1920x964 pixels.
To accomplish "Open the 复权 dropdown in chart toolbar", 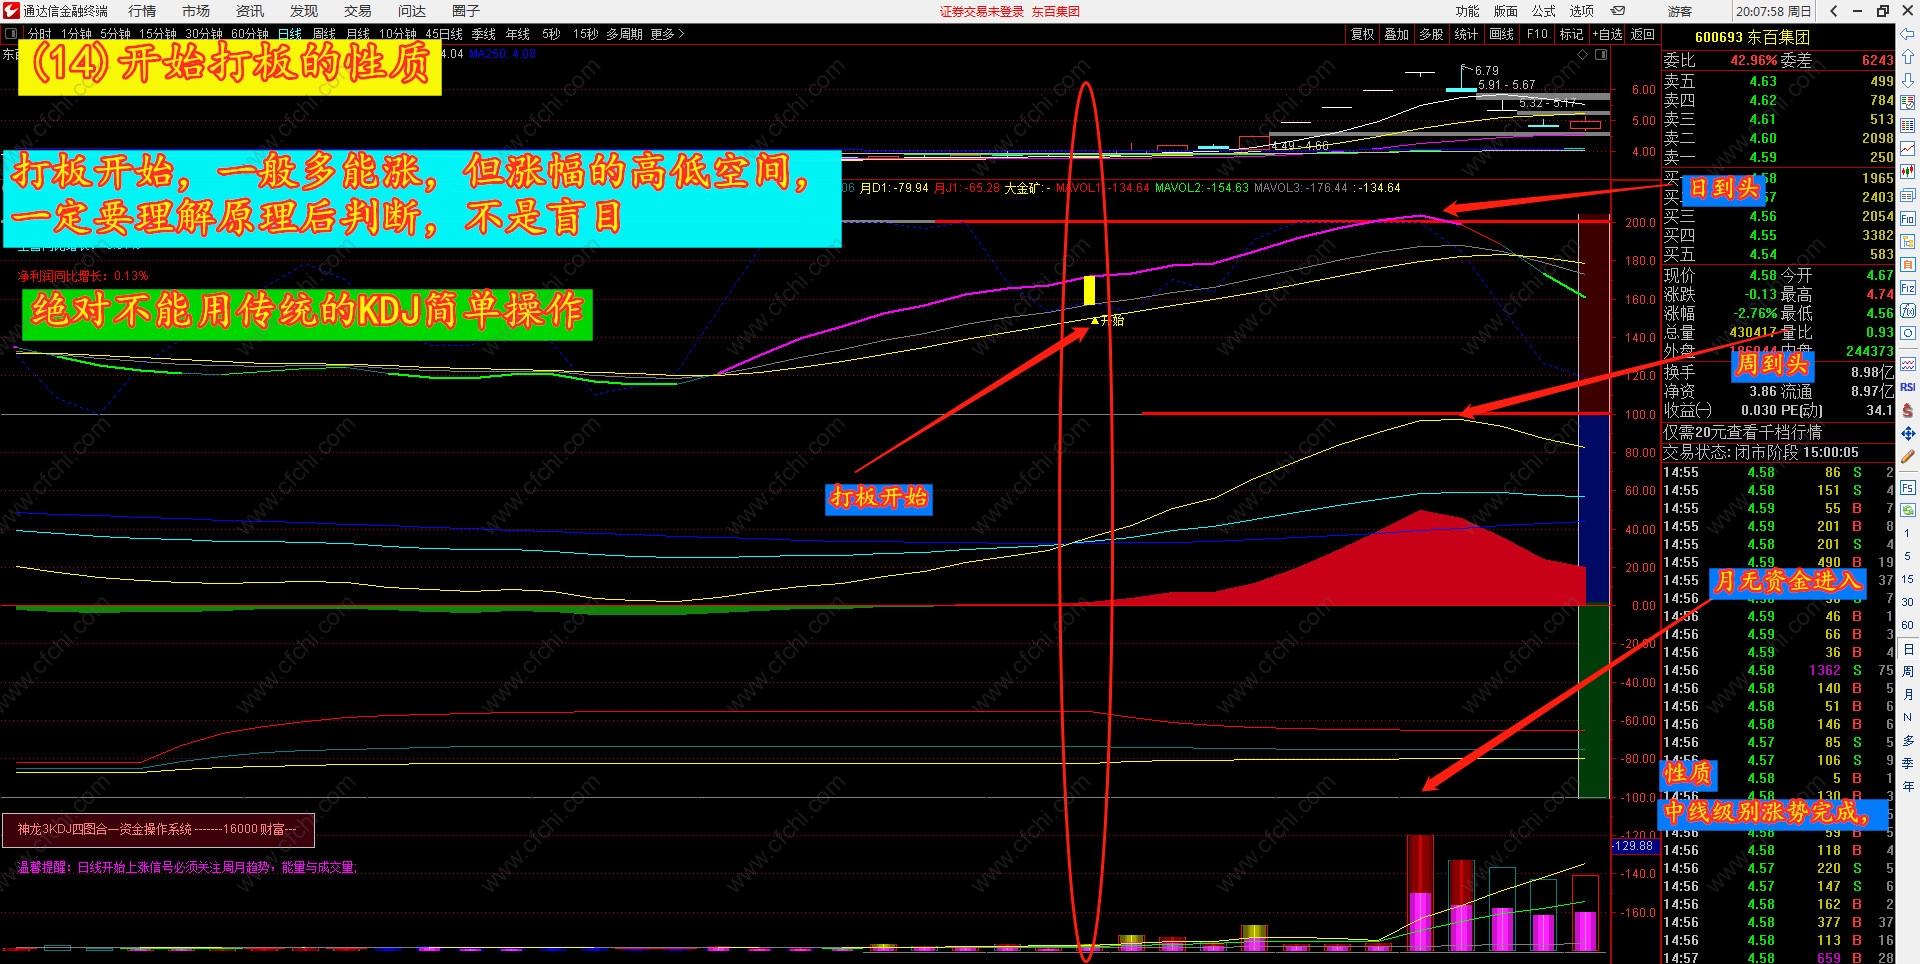I will 1362,34.
